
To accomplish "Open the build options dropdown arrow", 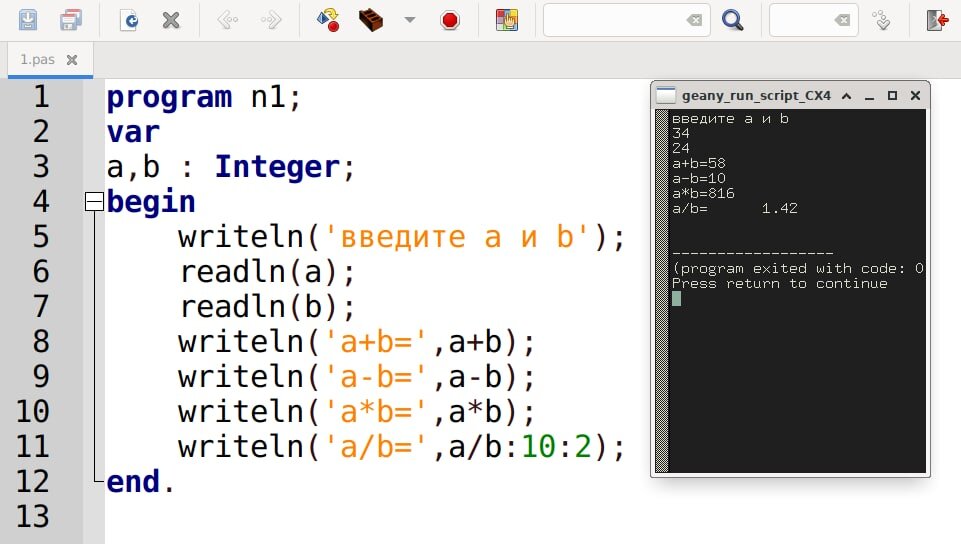I will click(410, 20).
